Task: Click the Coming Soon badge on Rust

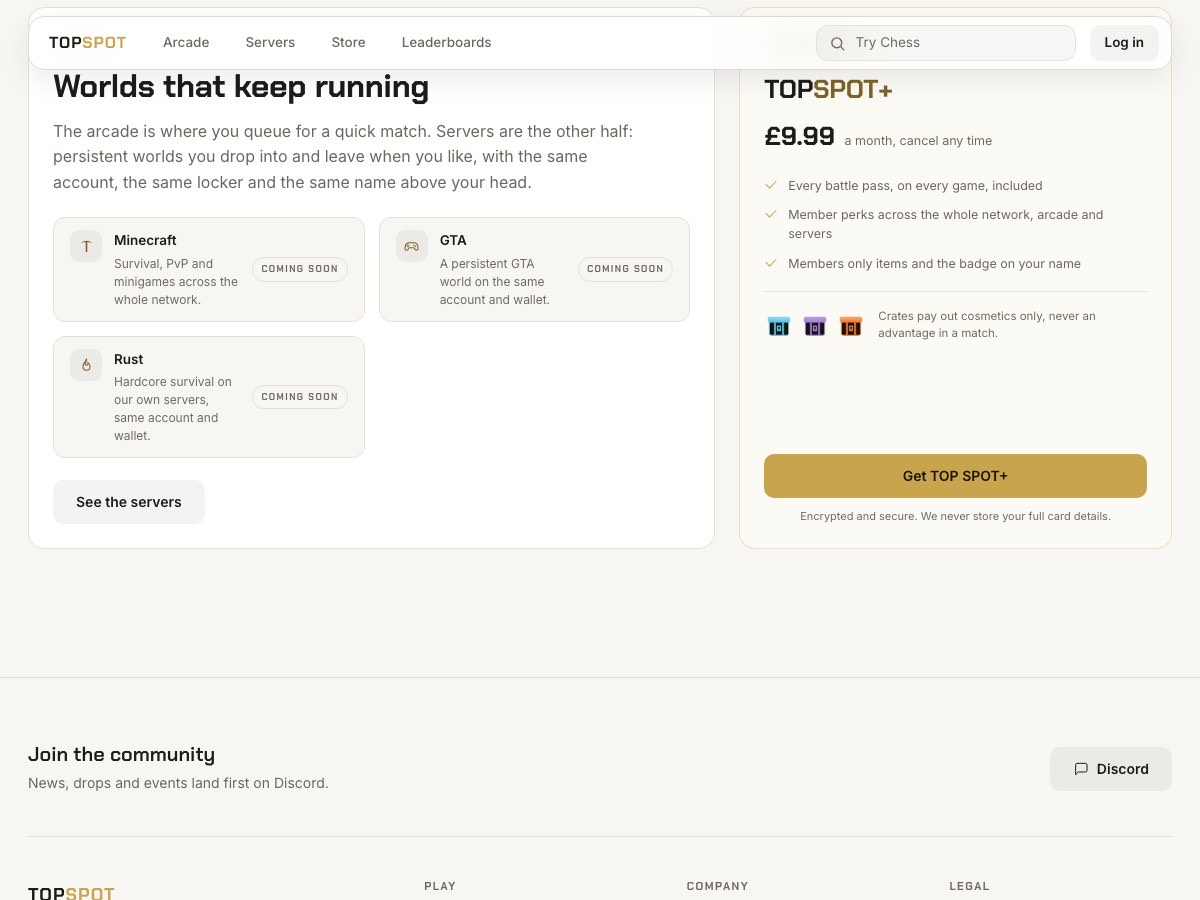Action: pyautogui.click(x=300, y=397)
